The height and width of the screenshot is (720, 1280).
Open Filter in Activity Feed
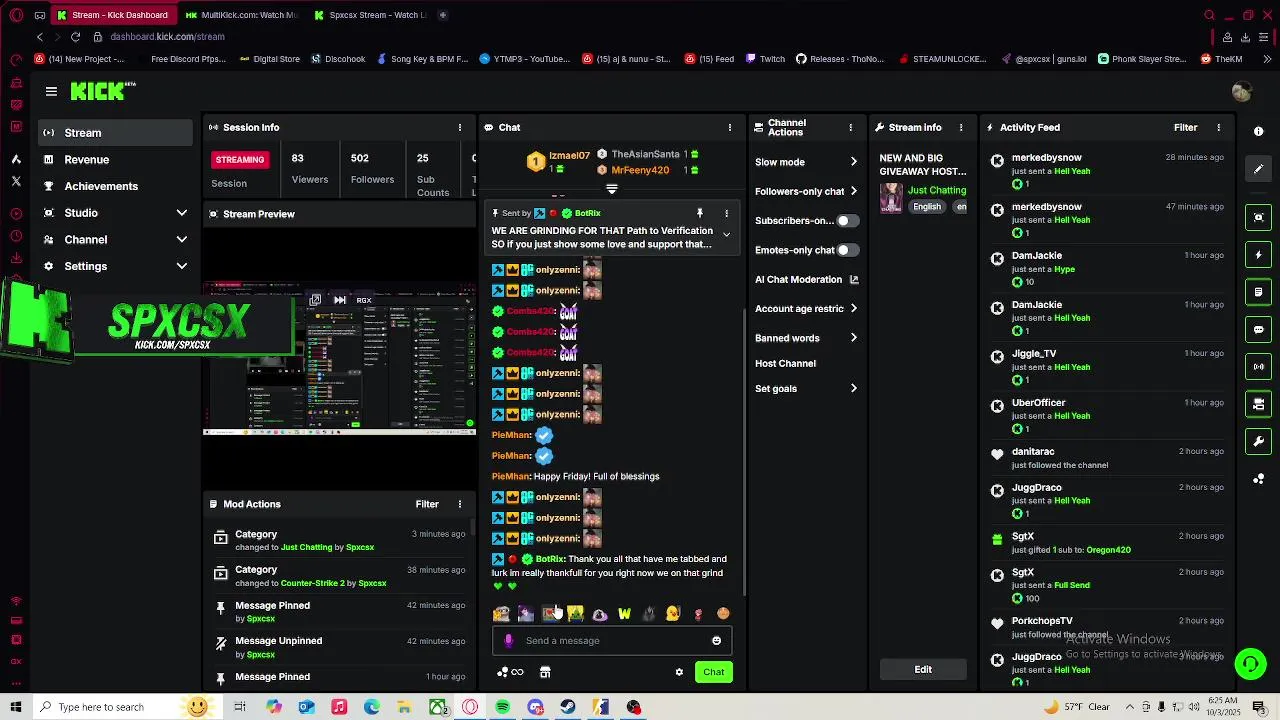pyautogui.click(x=1185, y=127)
